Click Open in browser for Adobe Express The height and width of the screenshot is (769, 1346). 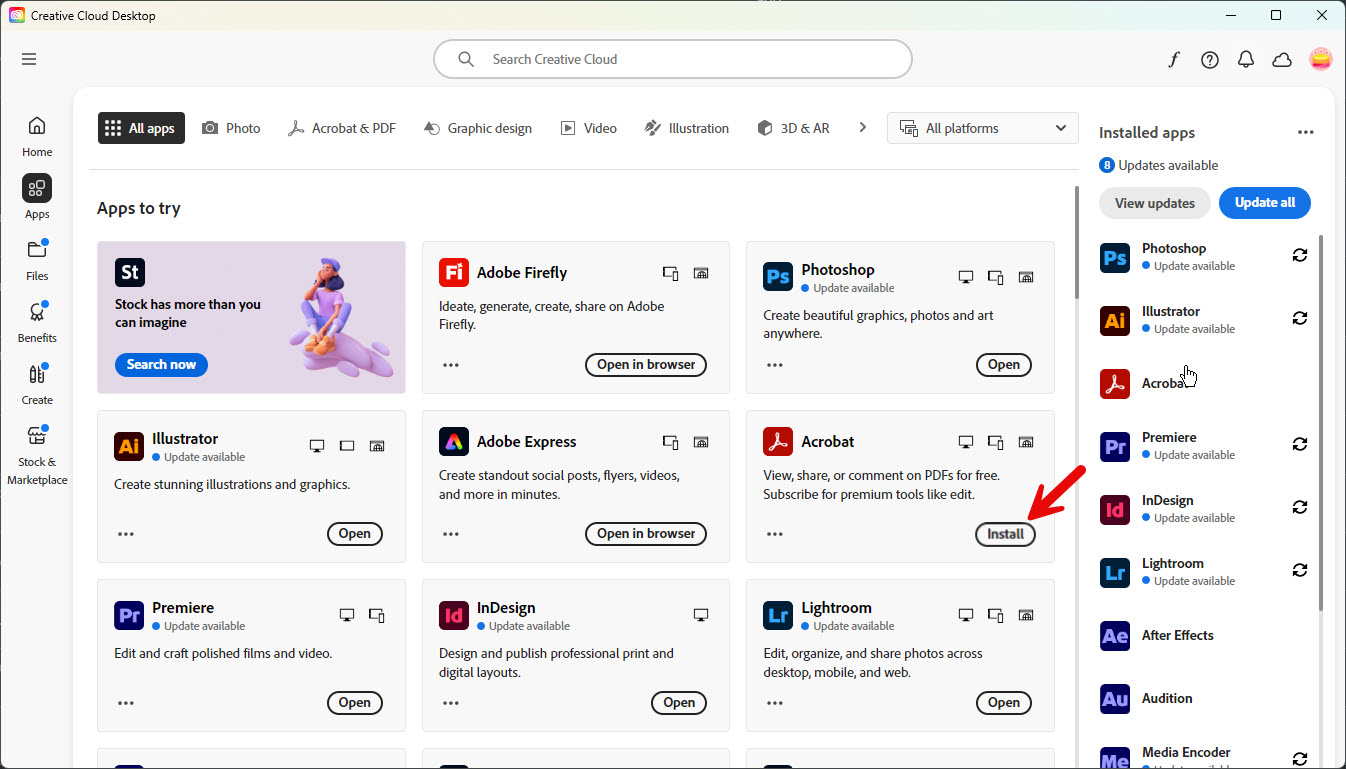tap(646, 533)
